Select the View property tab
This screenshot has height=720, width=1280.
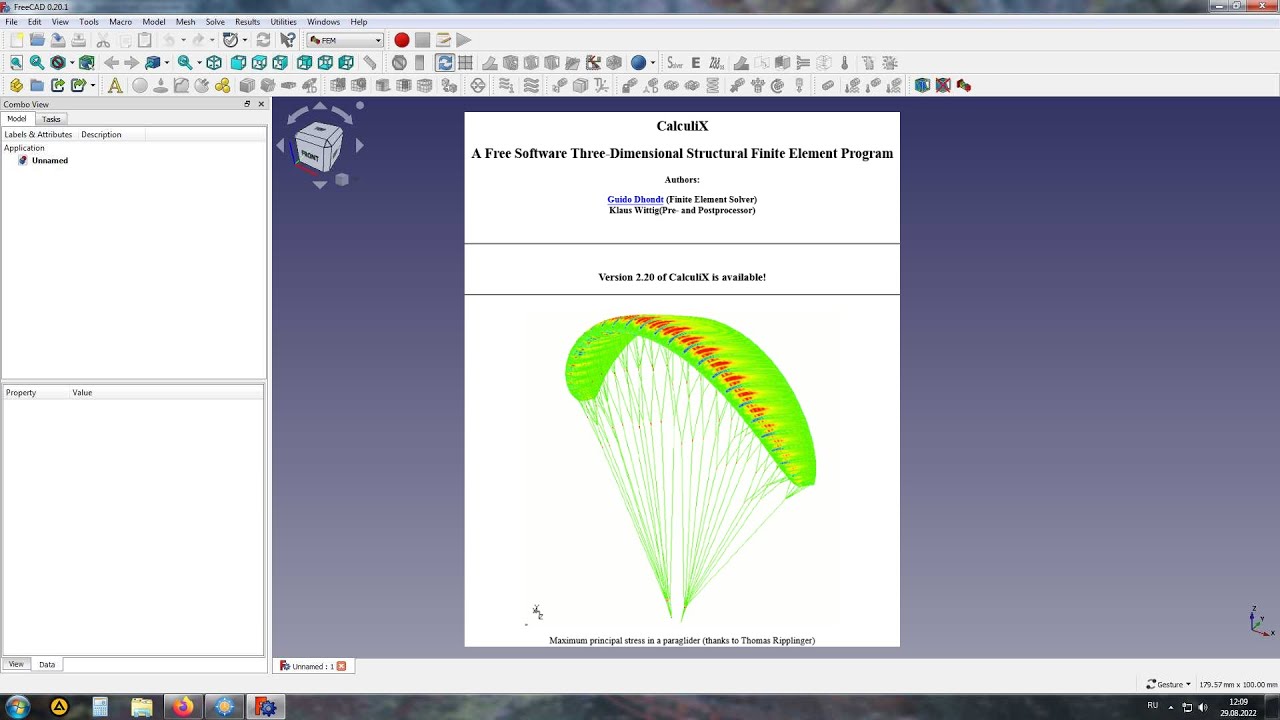point(16,664)
